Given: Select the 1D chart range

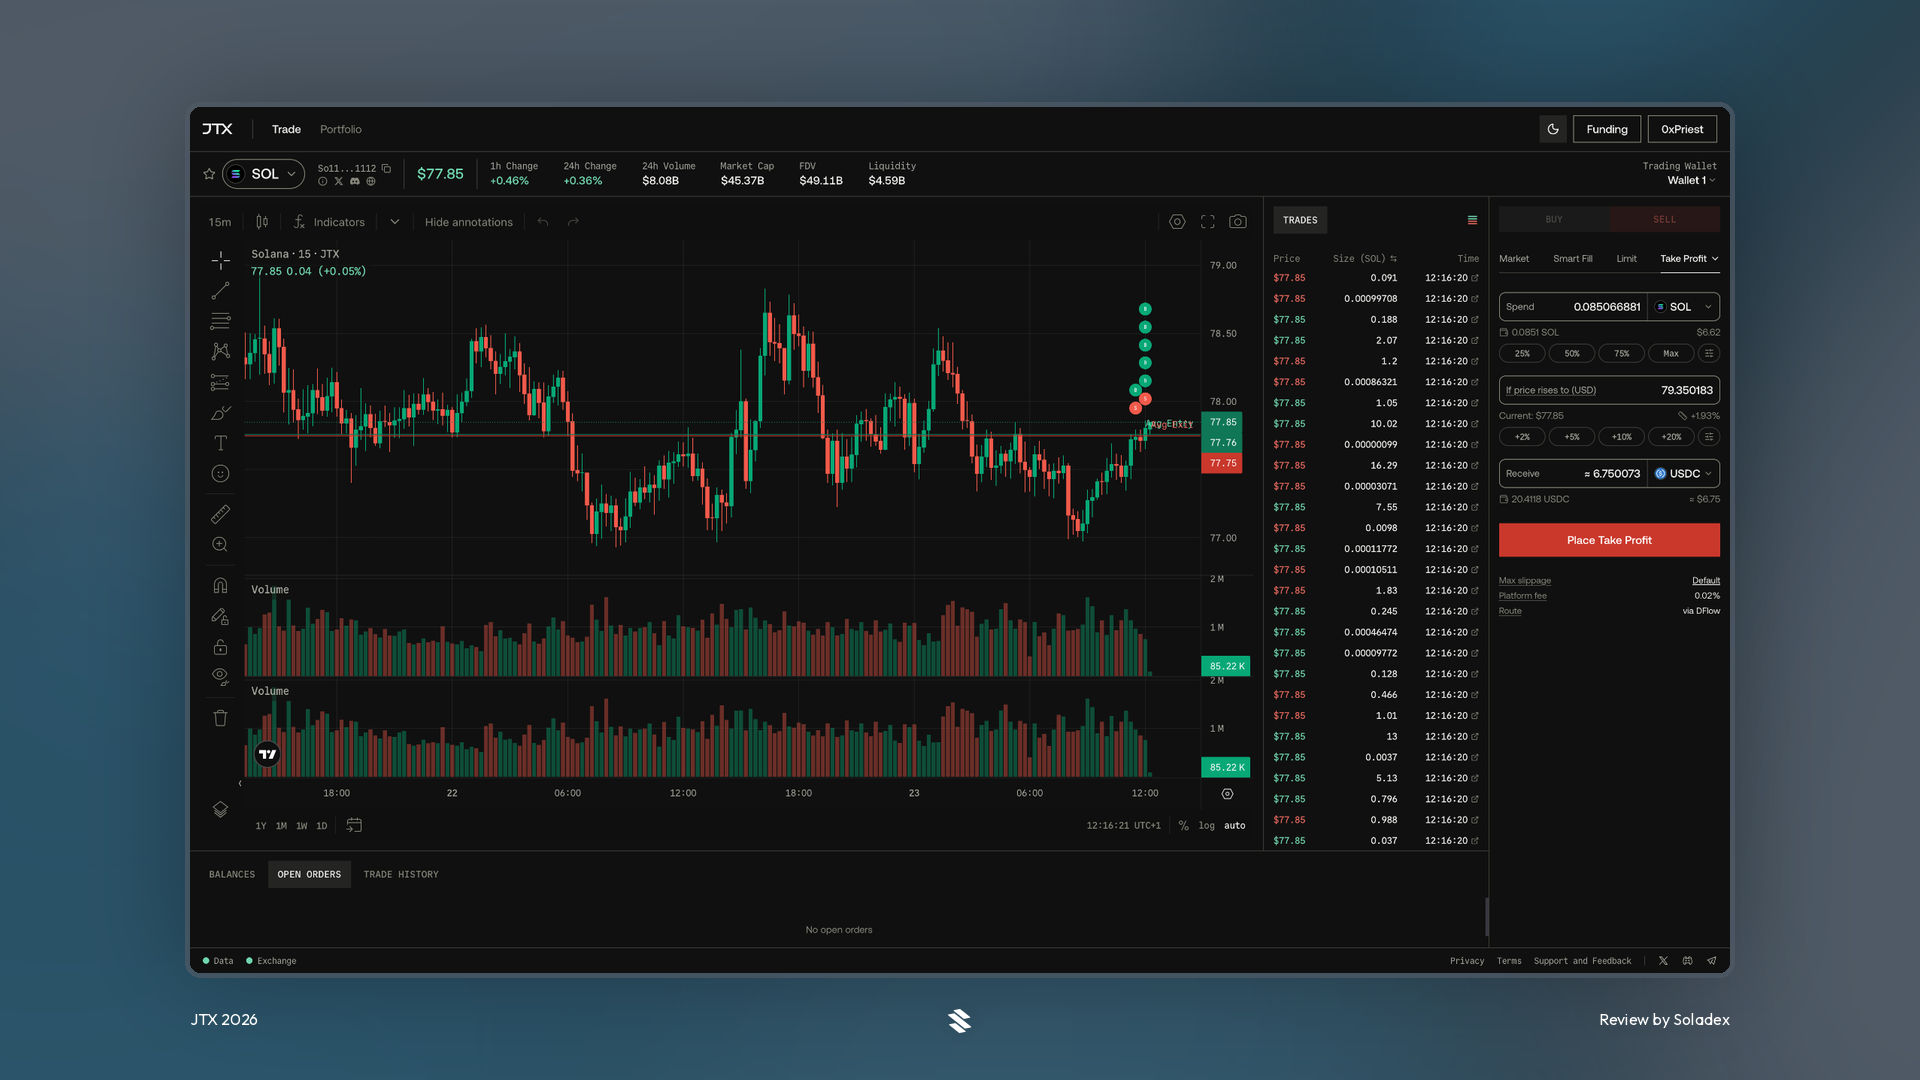Looking at the screenshot, I should (322, 826).
